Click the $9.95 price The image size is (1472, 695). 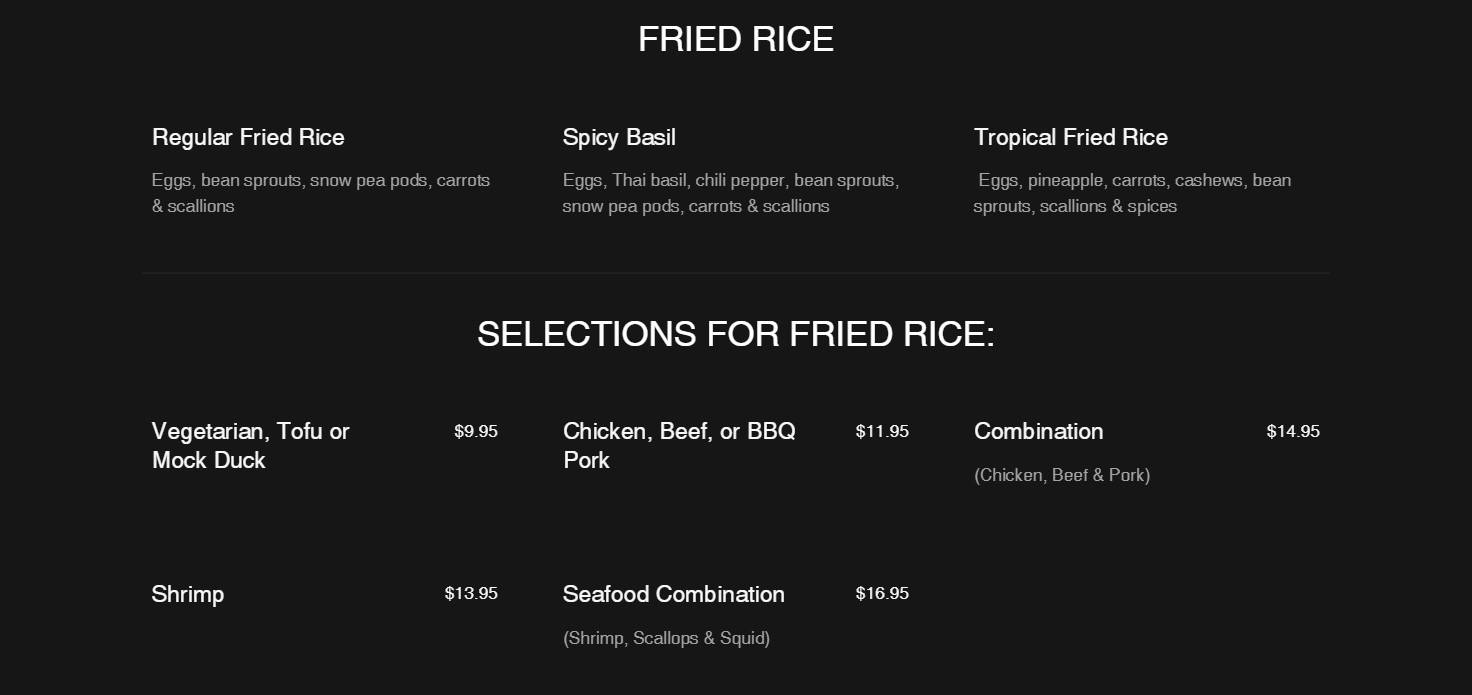tap(475, 431)
